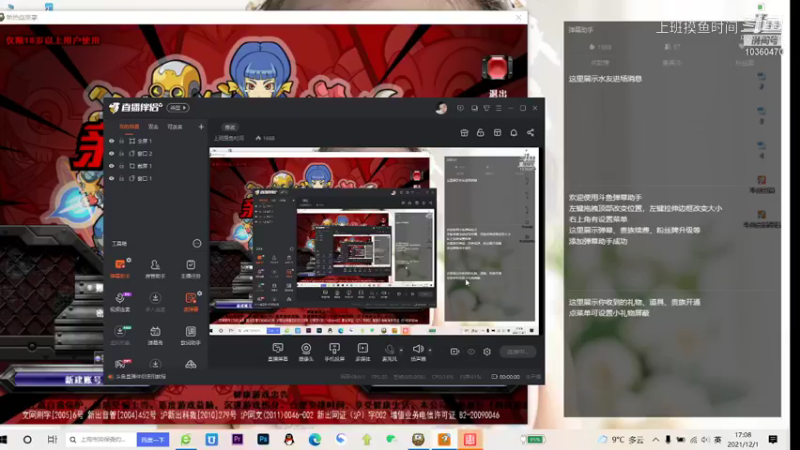
Task: Open Task View from the taskbar
Action: coord(52,439)
